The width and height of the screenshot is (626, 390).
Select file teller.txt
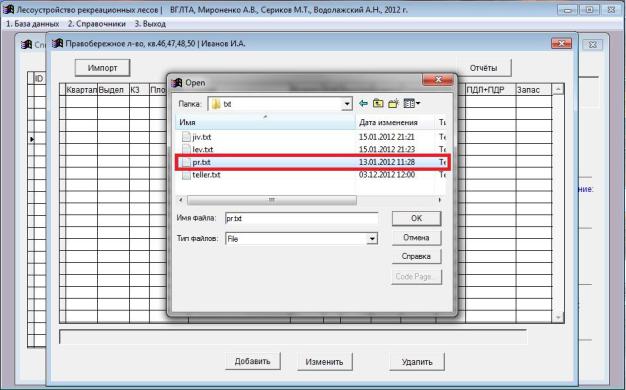tap(206, 175)
